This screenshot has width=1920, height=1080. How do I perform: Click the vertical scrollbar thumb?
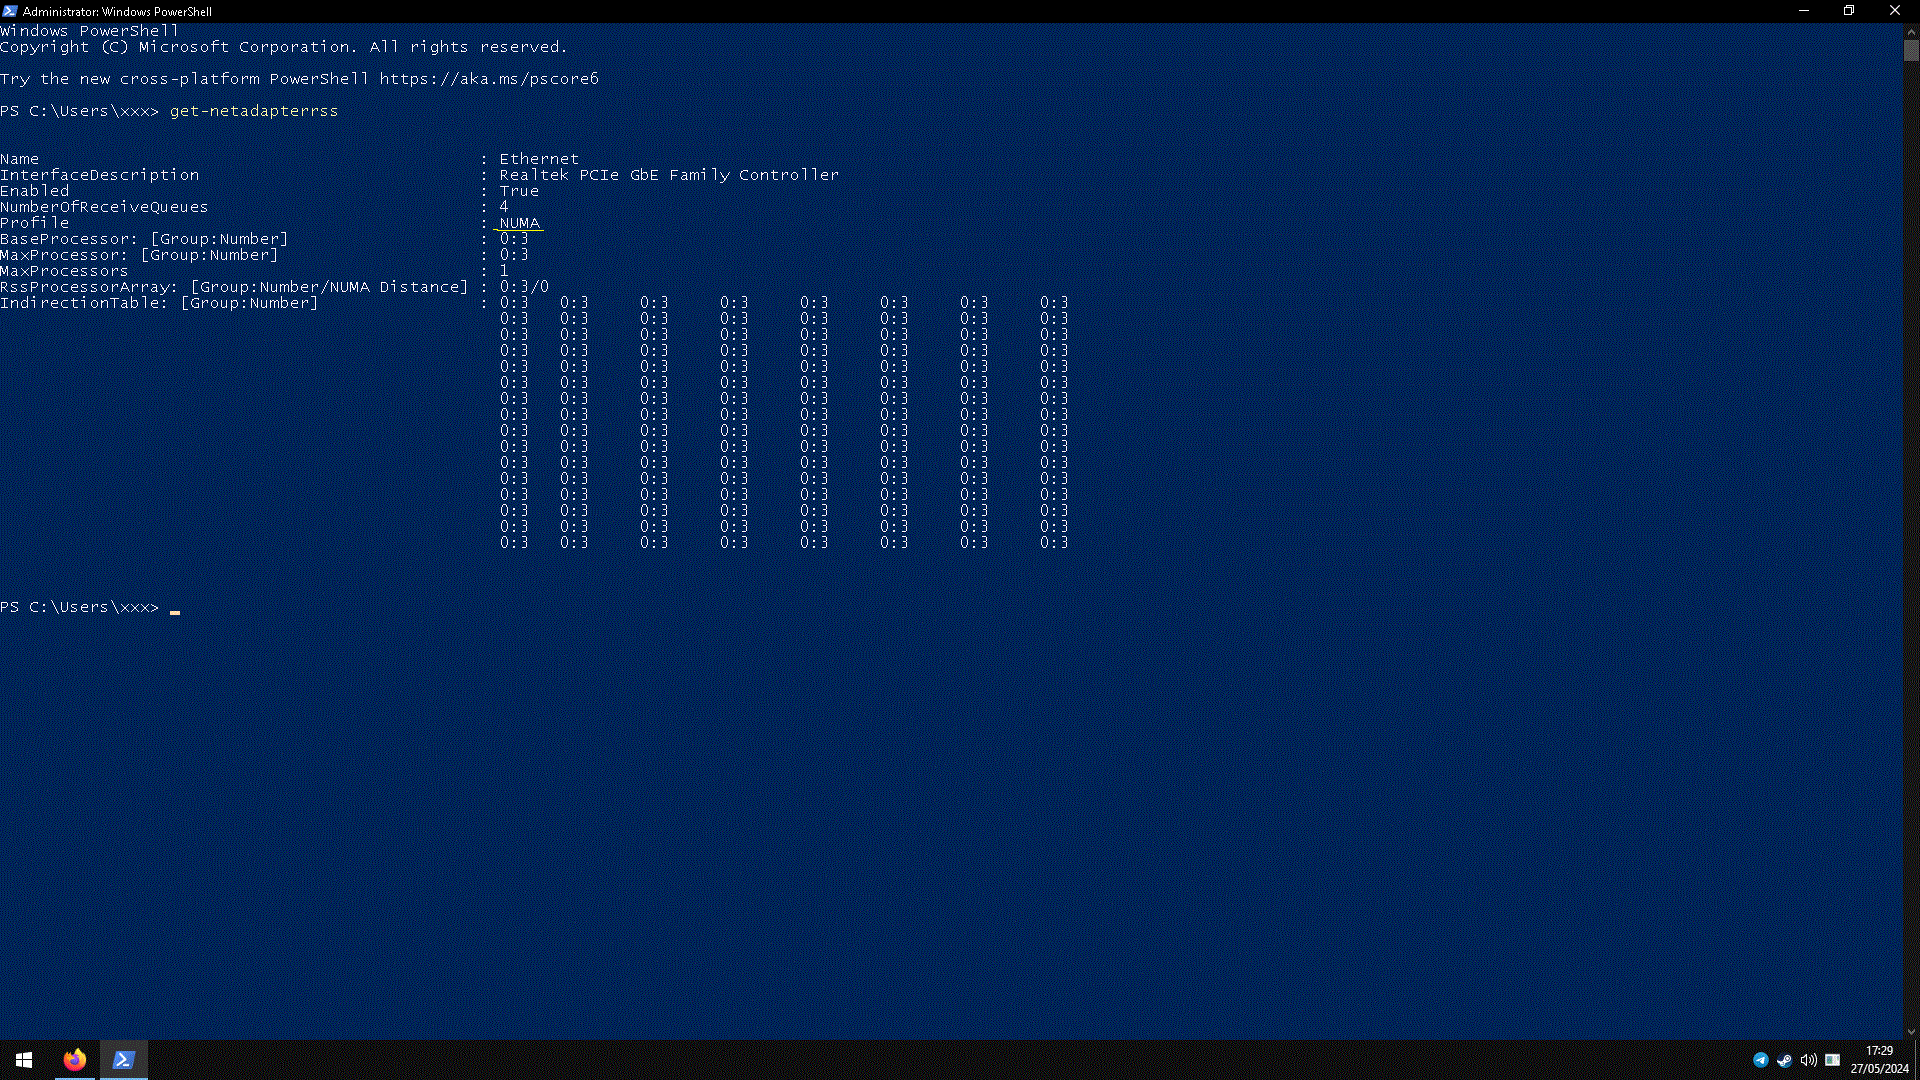(x=1911, y=50)
